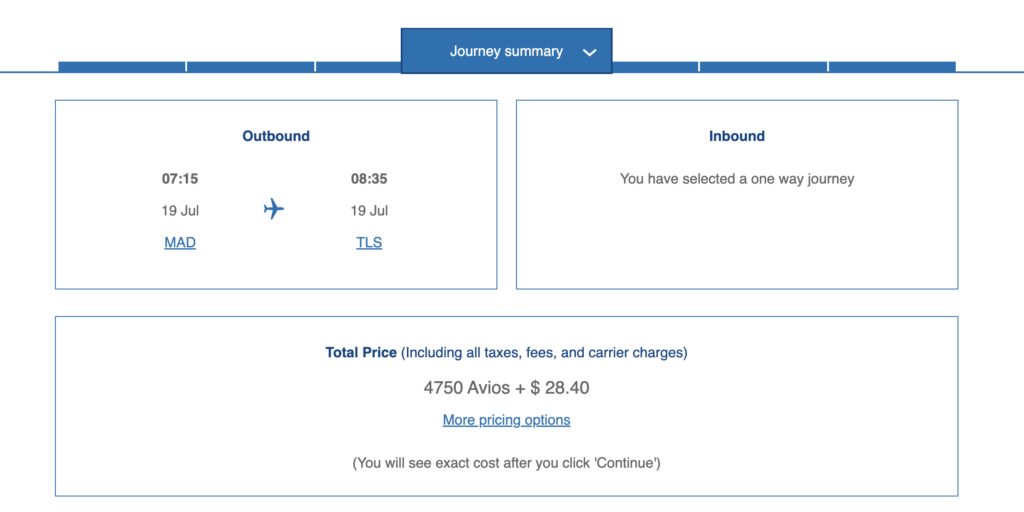
Task: Click the Inbound heading
Action: [x=737, y=136]
